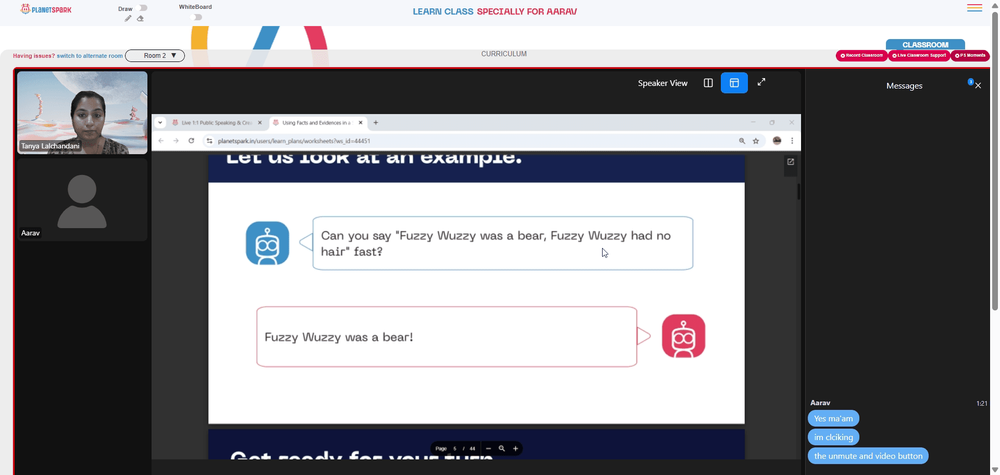
Task: Select 'Using Facts and Evidences' tab
Action: pos(316,122)
